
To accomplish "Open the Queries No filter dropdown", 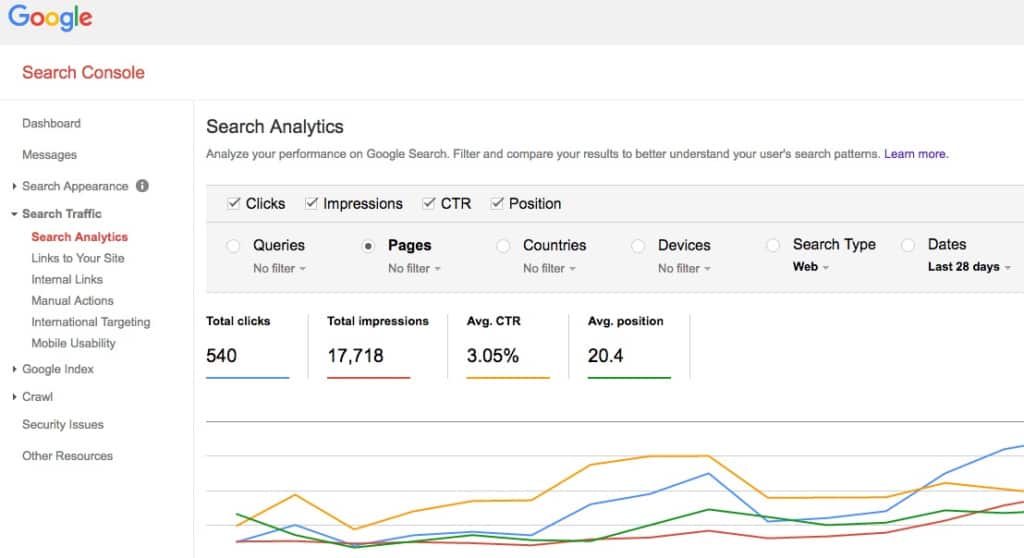I will (x=280, y=269).
